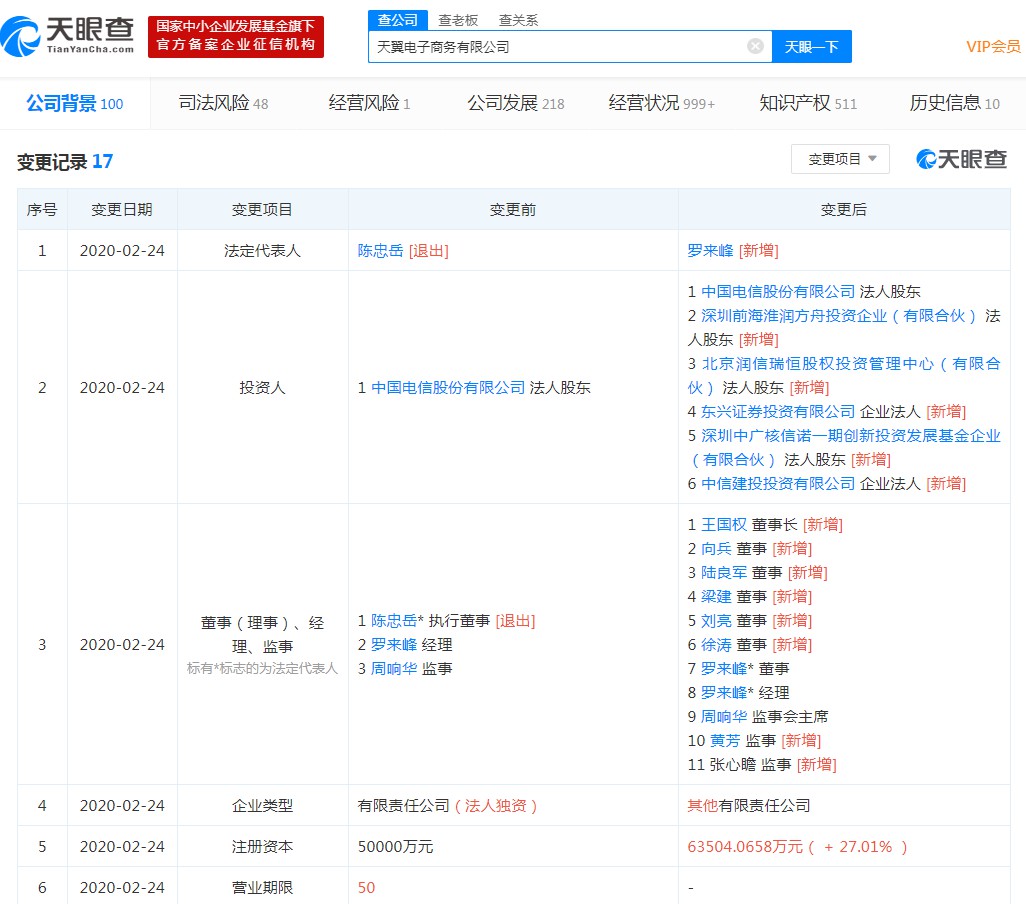Switch to the 查公司 search tab

tap(397, 20)
